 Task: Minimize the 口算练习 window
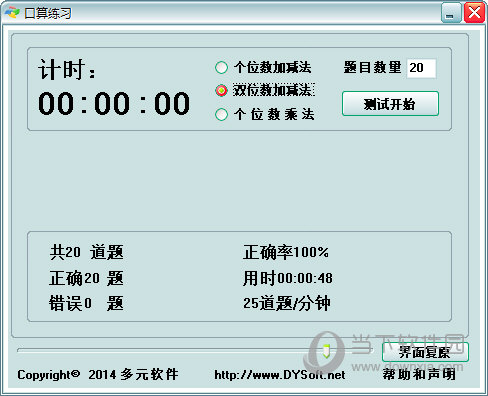pyautogui.click(x=451, y=13)
